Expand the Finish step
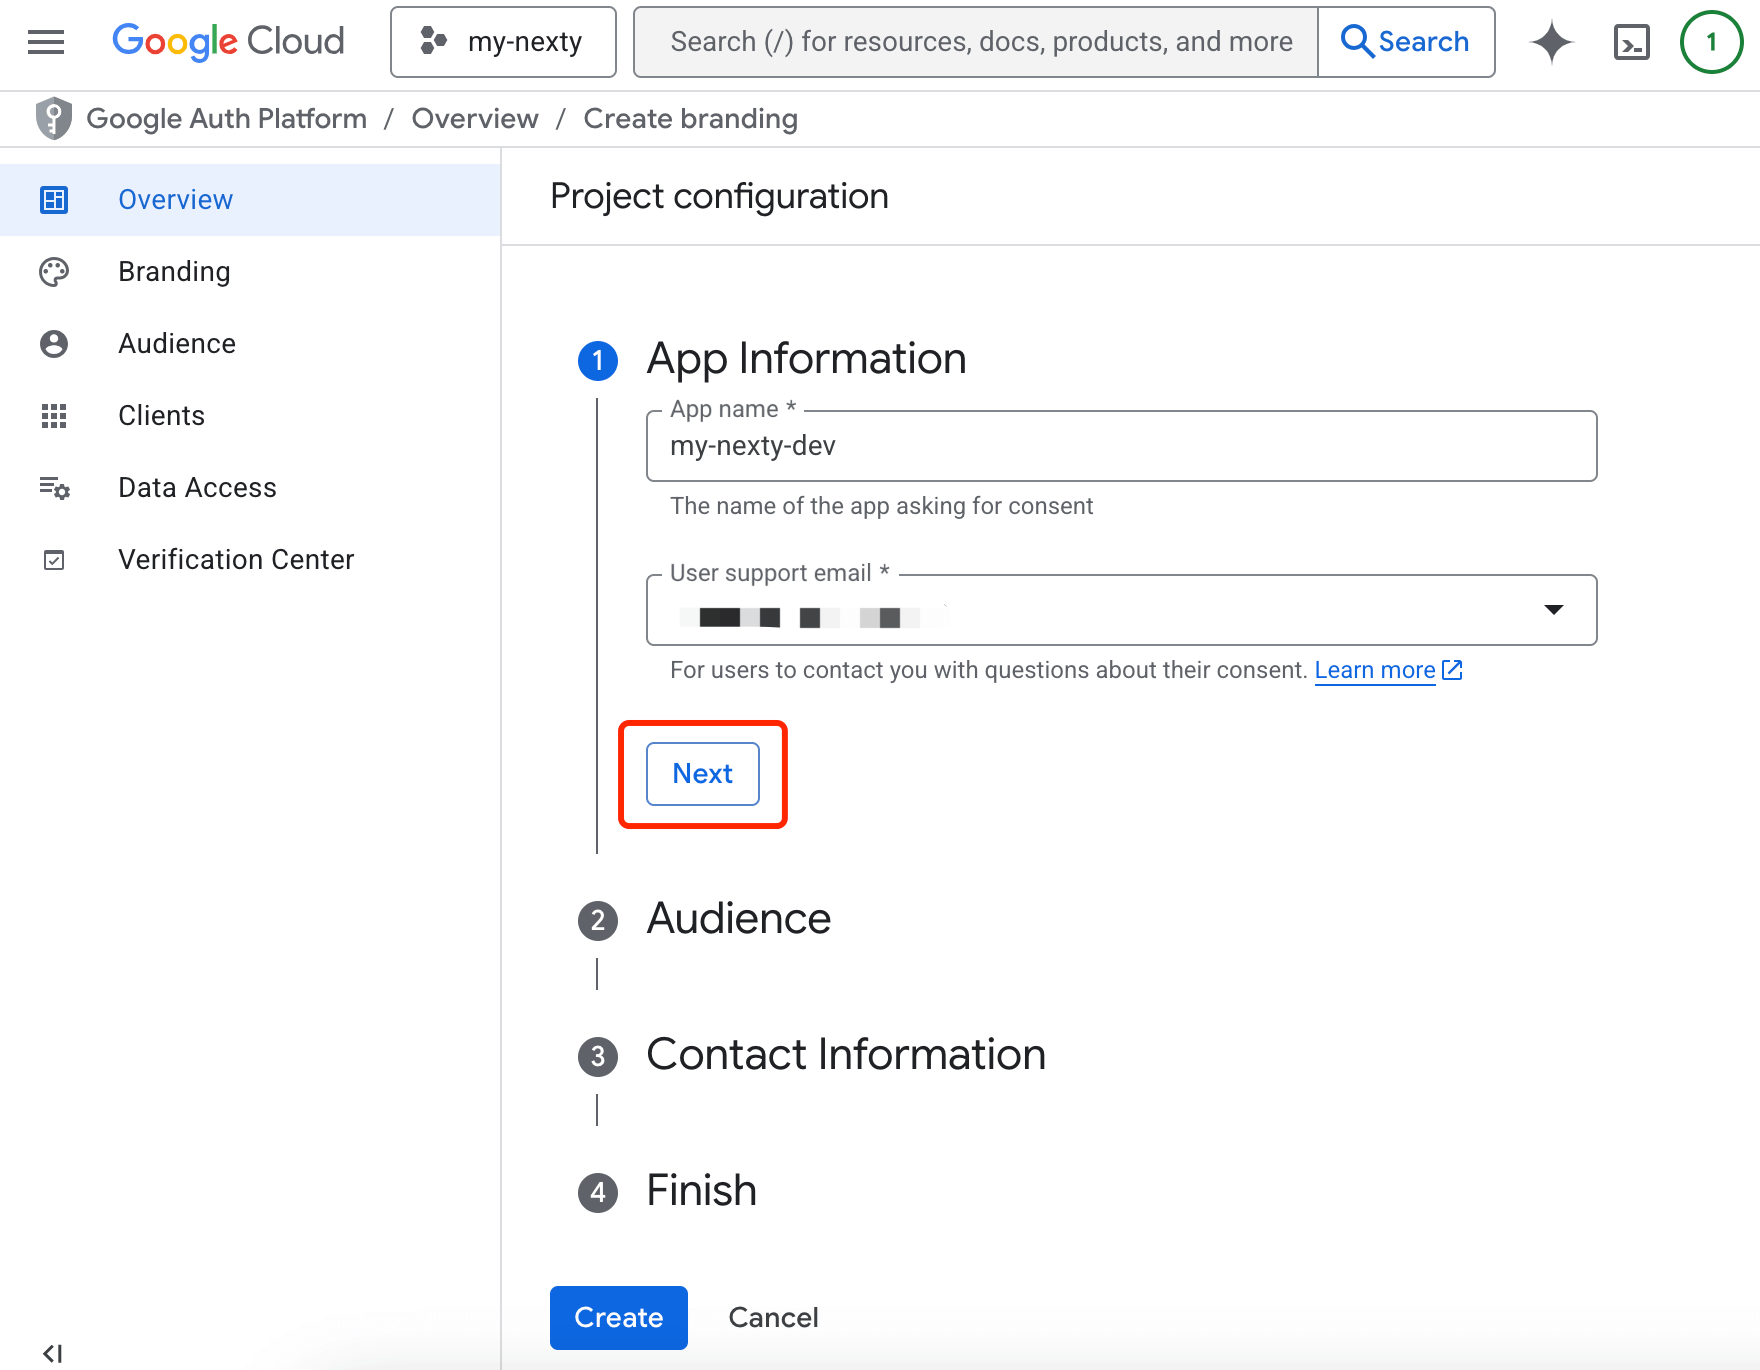This screenshot has width=1760, height=1370. click(x=702, y=1191)
